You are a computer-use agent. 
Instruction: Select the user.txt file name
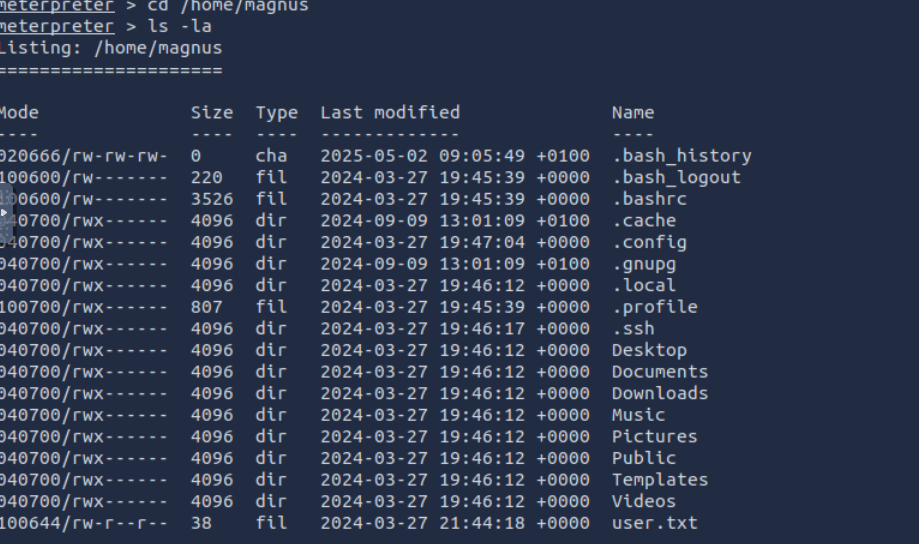click(655, 522)
